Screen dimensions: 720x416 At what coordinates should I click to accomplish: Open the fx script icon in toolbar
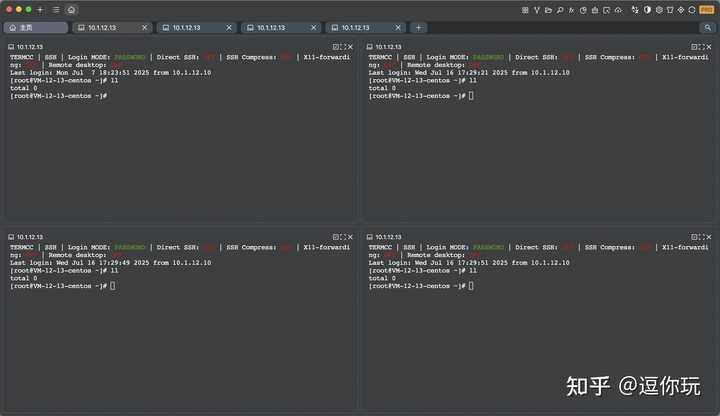pos(571,10)
